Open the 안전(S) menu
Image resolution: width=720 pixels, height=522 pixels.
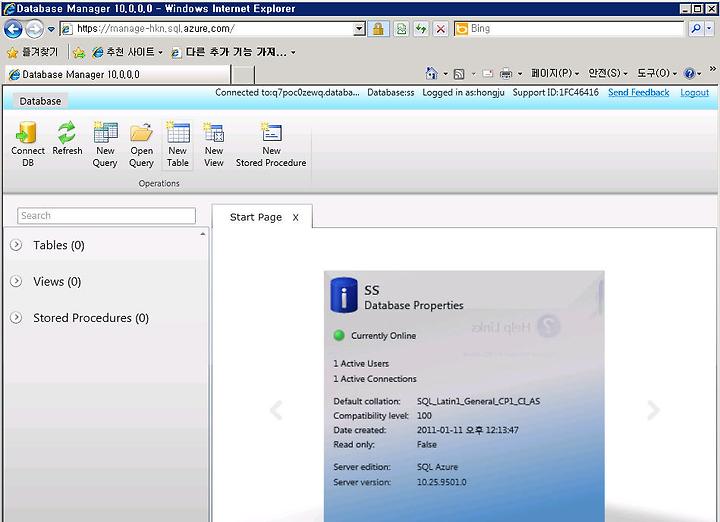click(608, 73)
